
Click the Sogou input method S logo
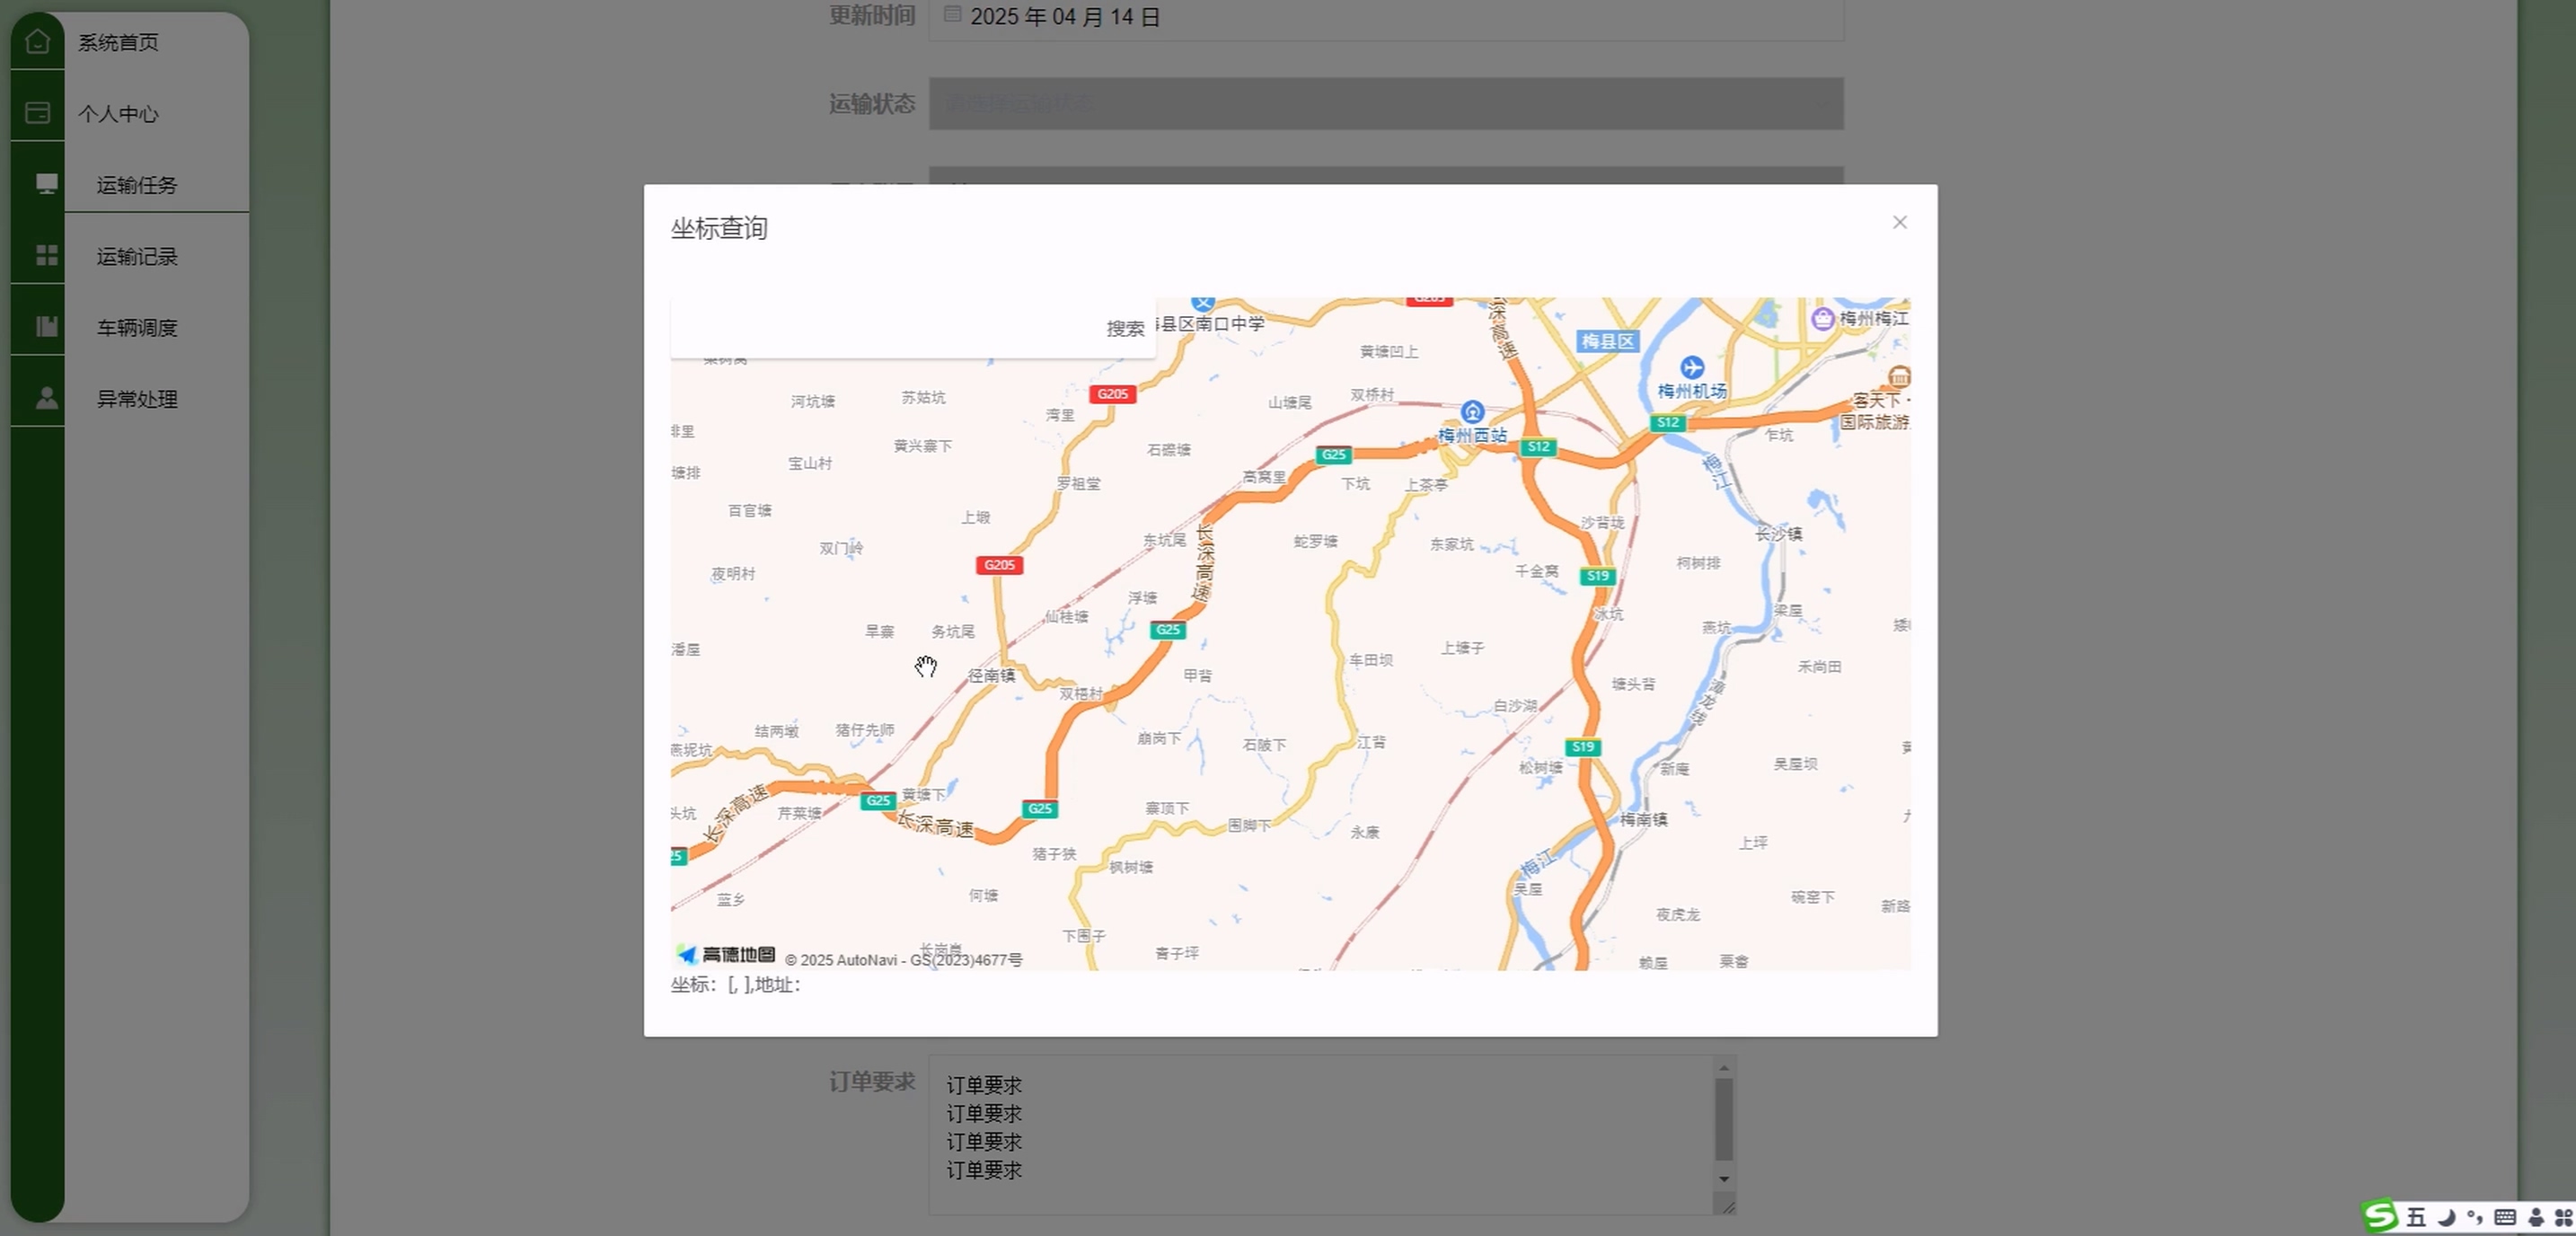tap(2381, 1216)
